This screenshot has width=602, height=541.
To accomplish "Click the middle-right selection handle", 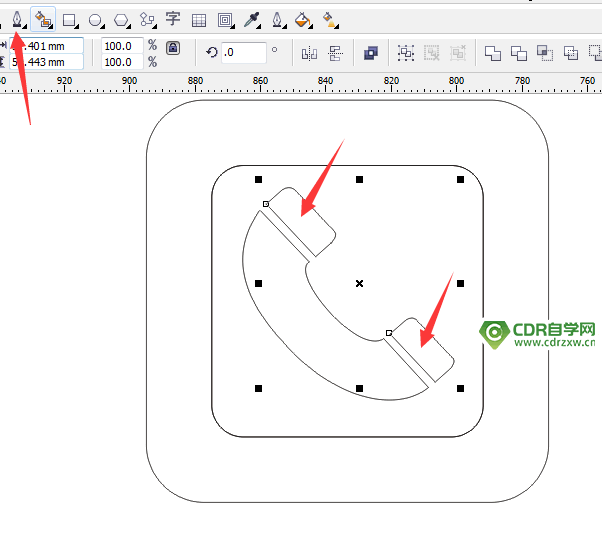I will 460,283.
